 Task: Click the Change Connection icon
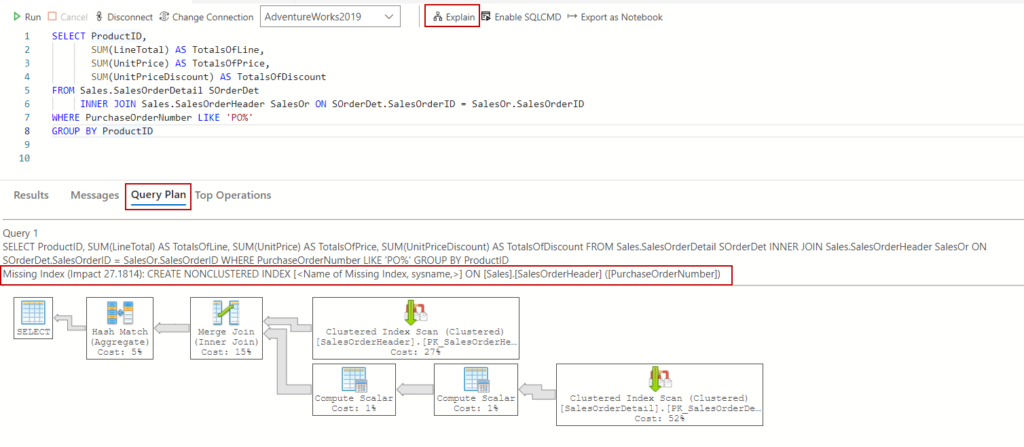165,17
